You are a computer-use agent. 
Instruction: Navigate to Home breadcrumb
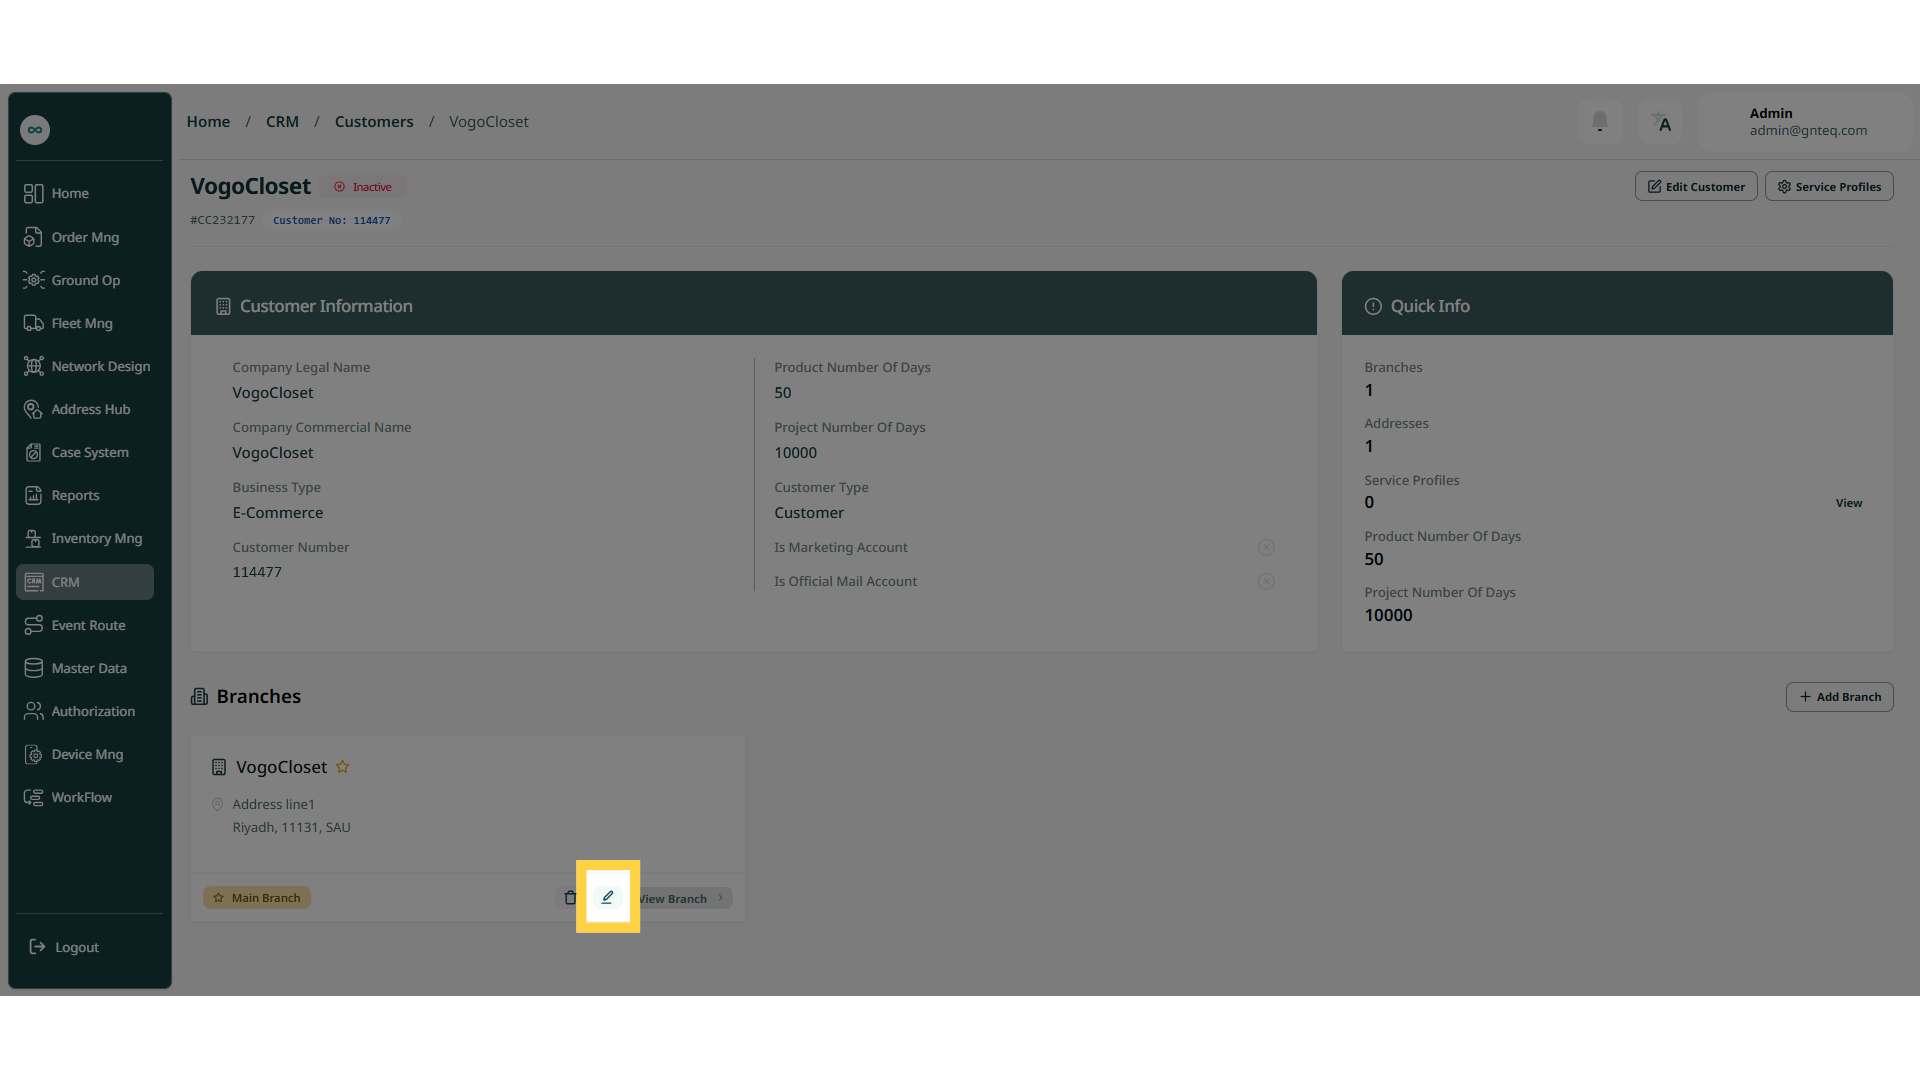click(208, 122)
